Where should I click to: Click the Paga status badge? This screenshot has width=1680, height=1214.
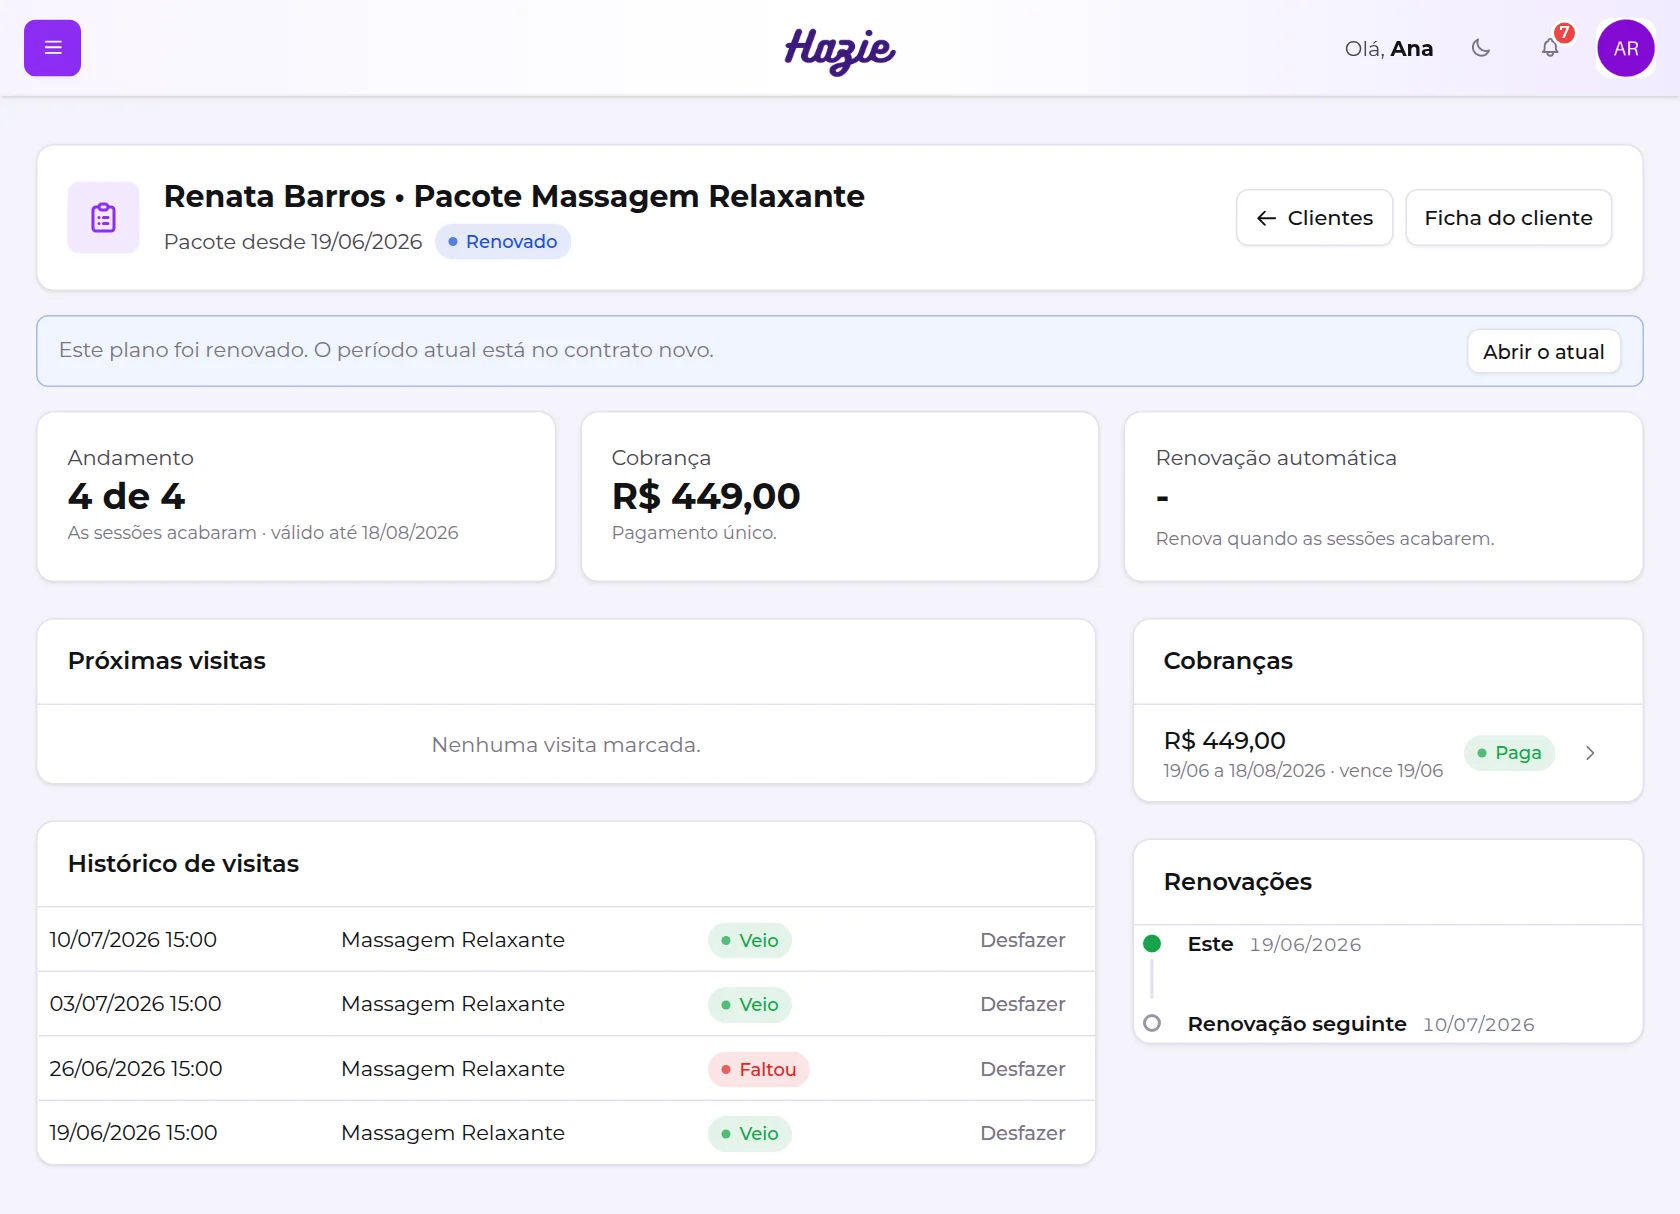coord(1509,753)
